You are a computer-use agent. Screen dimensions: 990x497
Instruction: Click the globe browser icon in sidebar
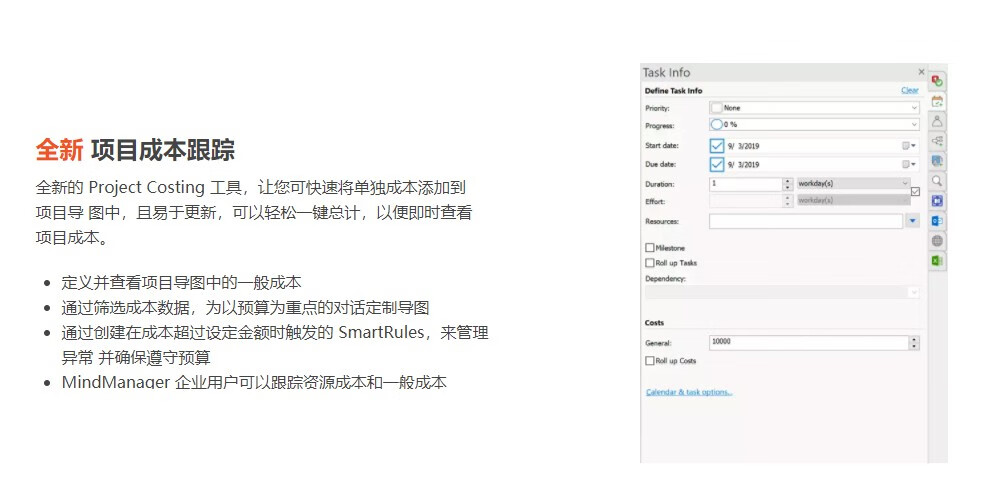tap(938, 241)
